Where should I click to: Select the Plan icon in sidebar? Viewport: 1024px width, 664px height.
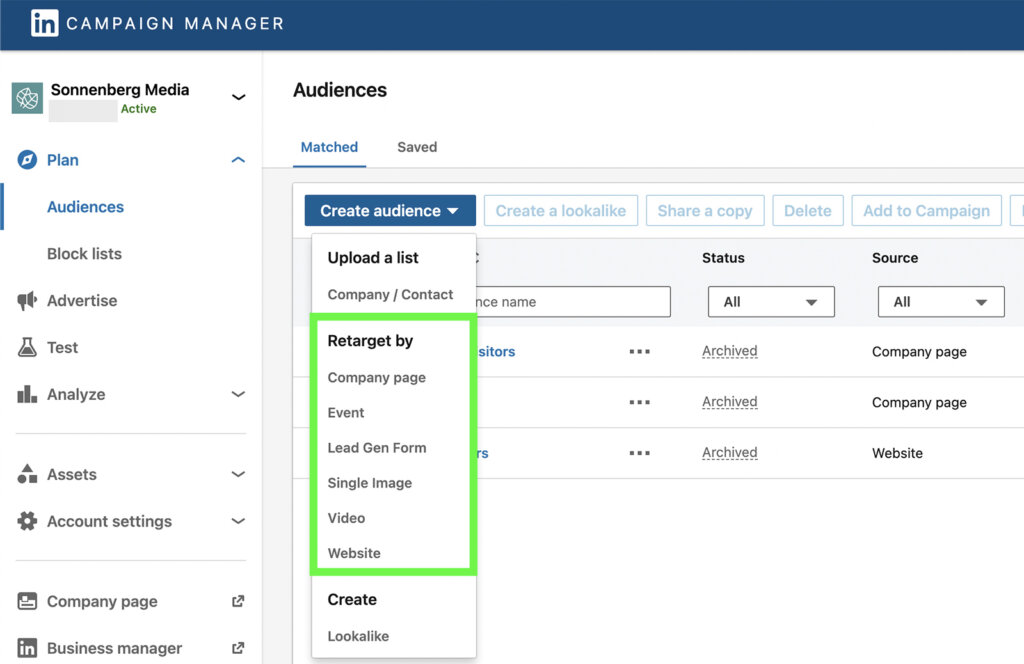pyautogui.click(x=30, y=160)
